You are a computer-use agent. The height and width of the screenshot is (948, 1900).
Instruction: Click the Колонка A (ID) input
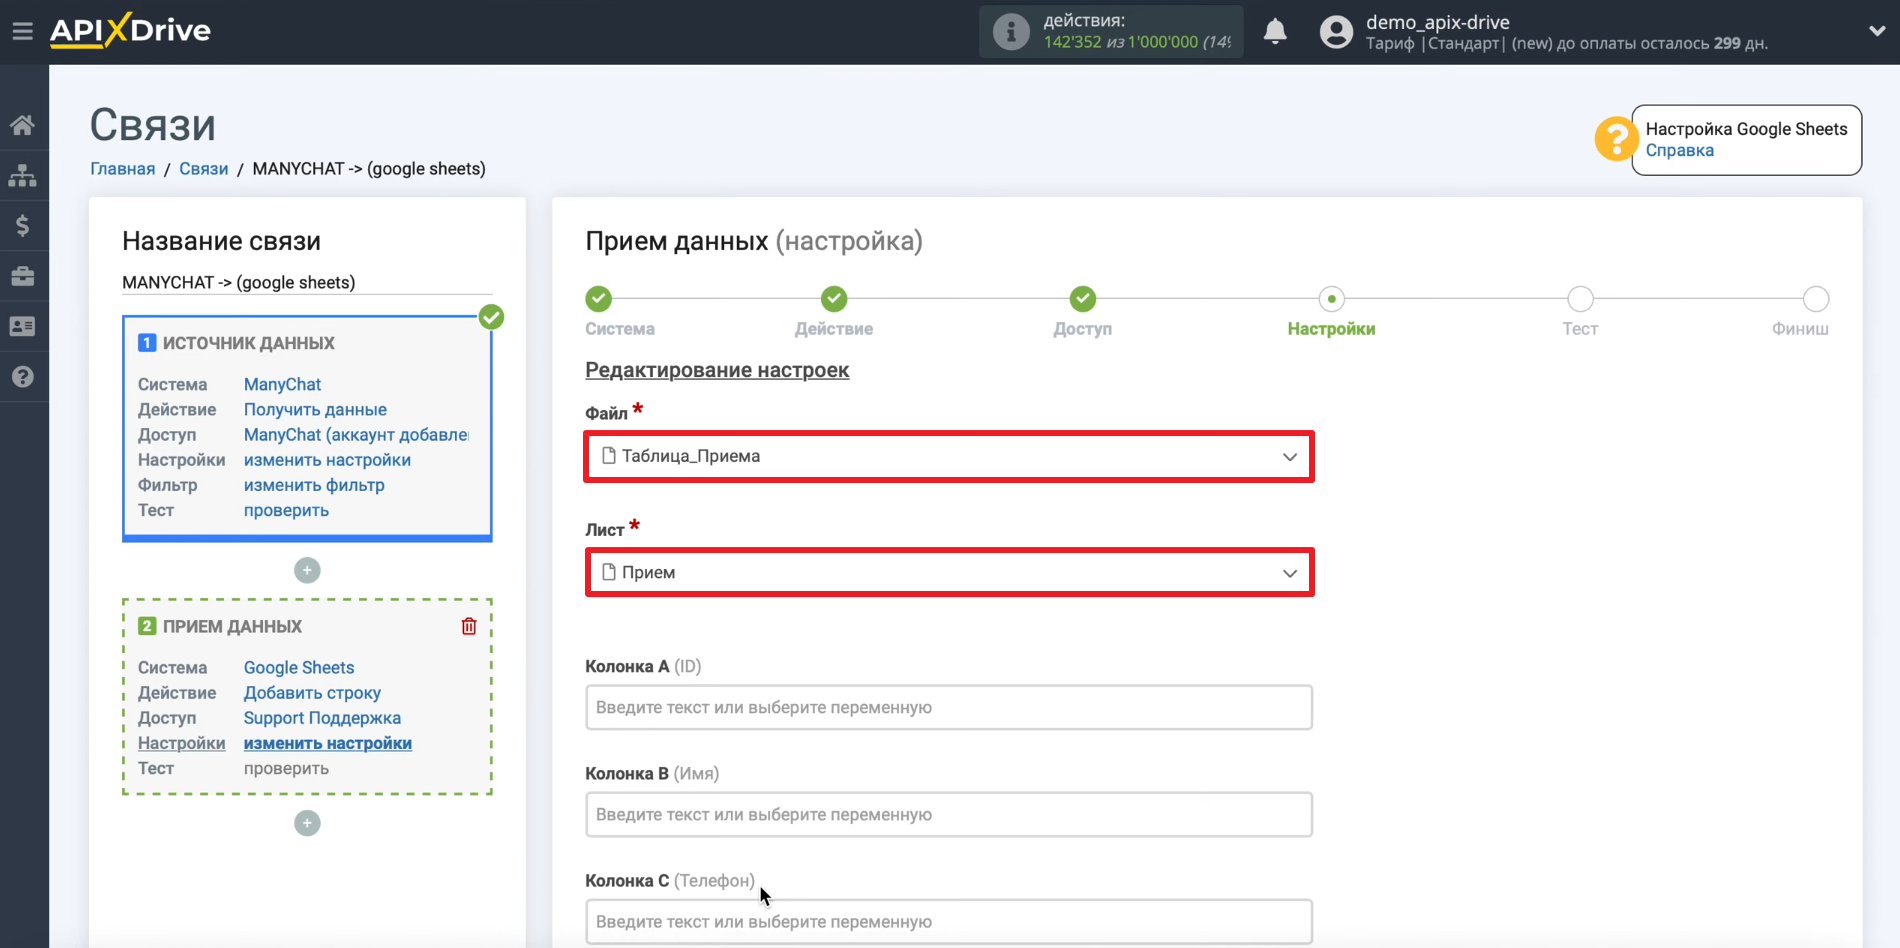pyautogui.click(x=949, y=707)
